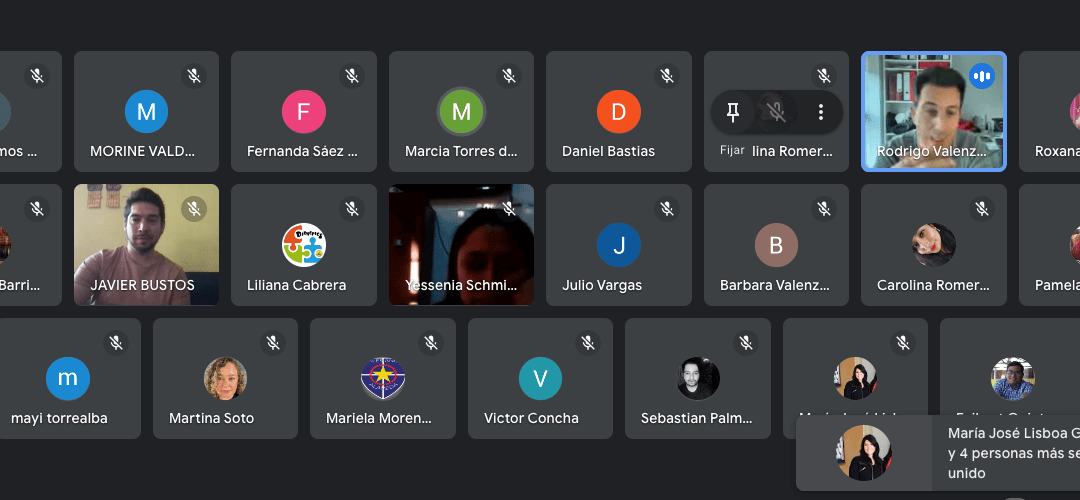
Task: Click the muted mic icon on MORINE VALD tile
Action: coord(195,76)
